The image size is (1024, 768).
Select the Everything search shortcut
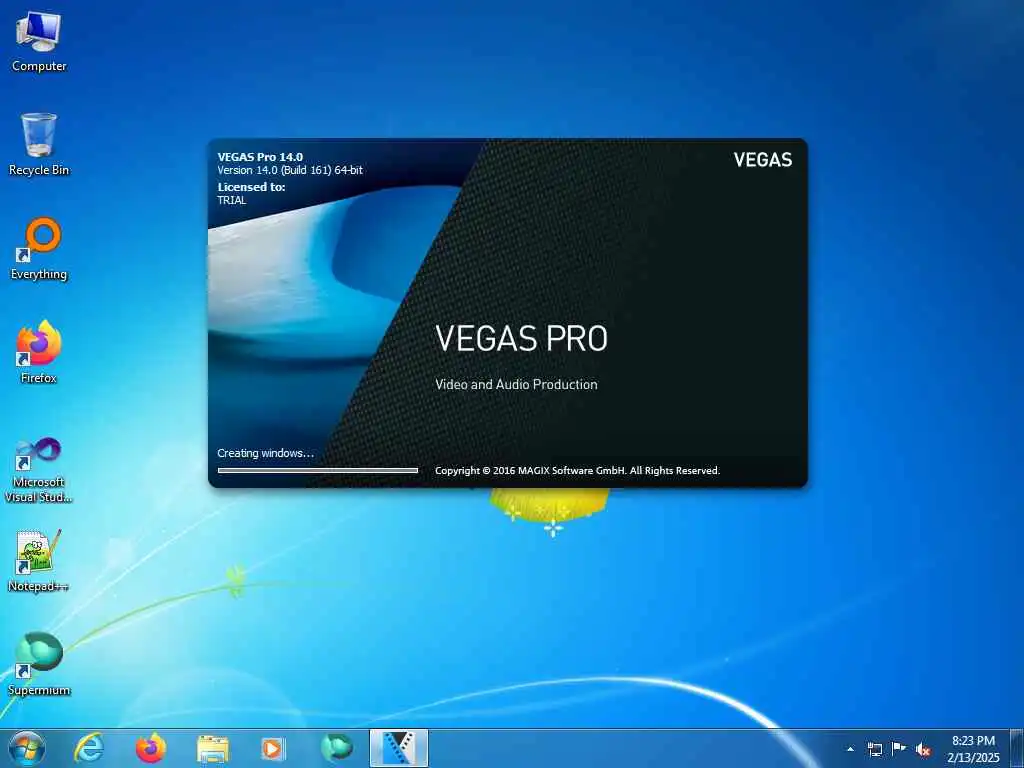[x=39, y=249]
